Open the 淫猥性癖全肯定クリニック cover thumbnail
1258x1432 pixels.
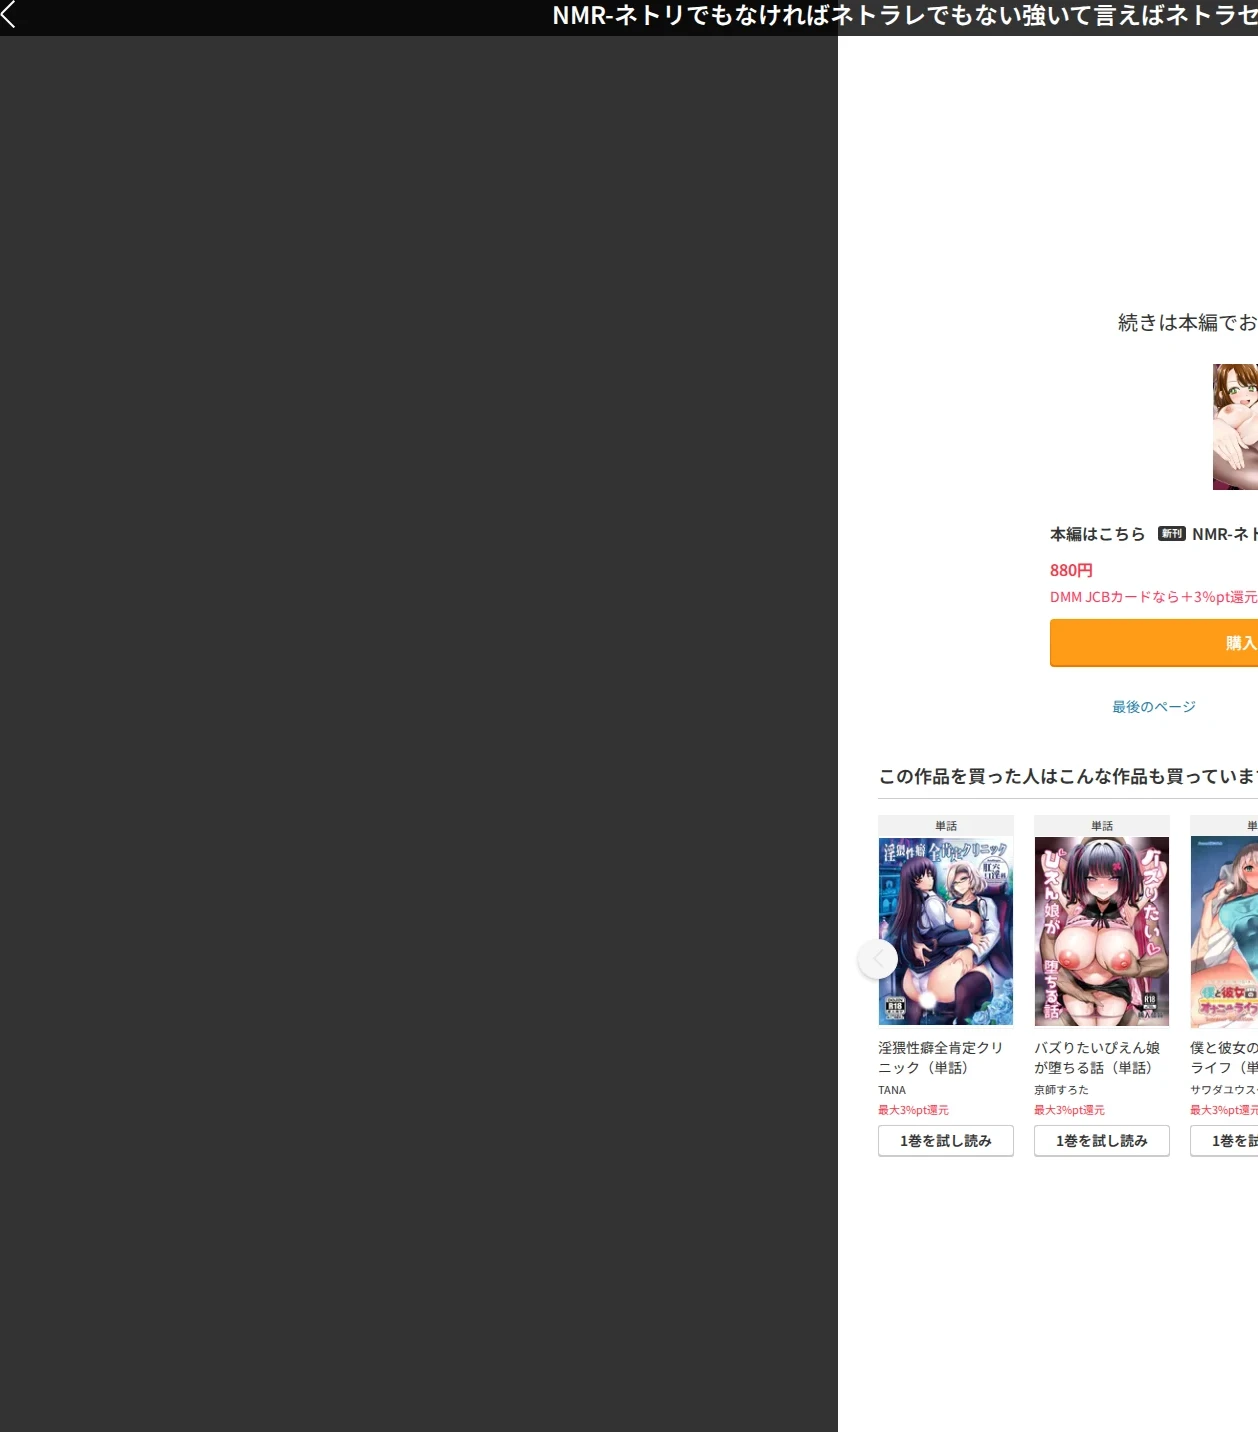coord(946,932)
